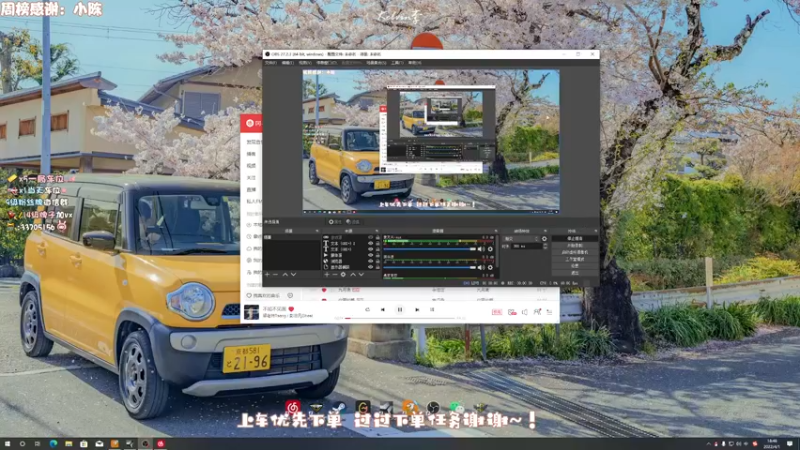The width and height of the screenshot is (800, 450).
Task: Click the transition duration input field
Action: (x=526, y=246)
